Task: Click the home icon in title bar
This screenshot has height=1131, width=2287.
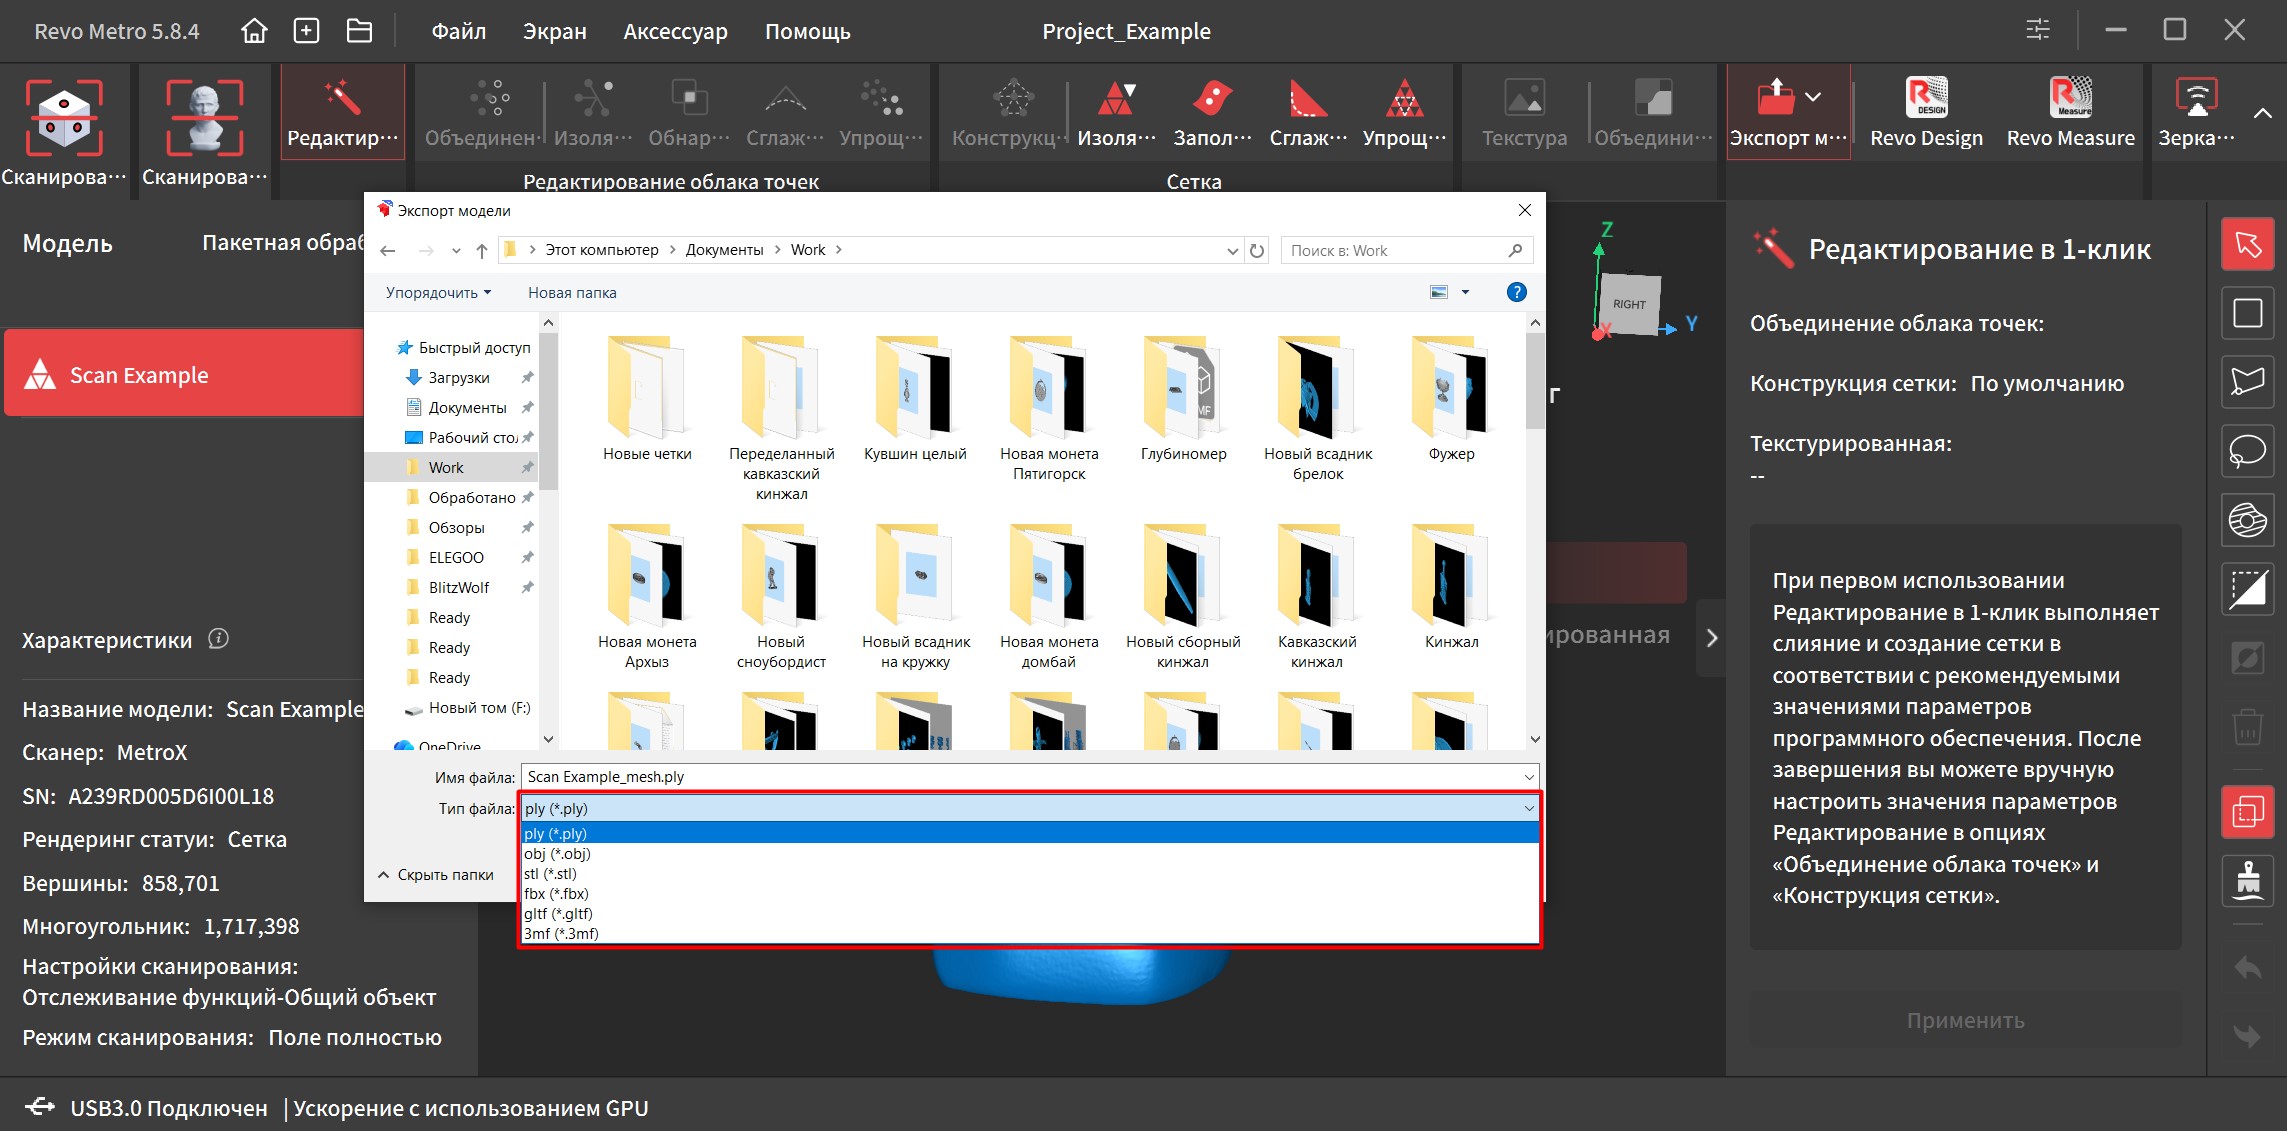Action: point(254,31)
